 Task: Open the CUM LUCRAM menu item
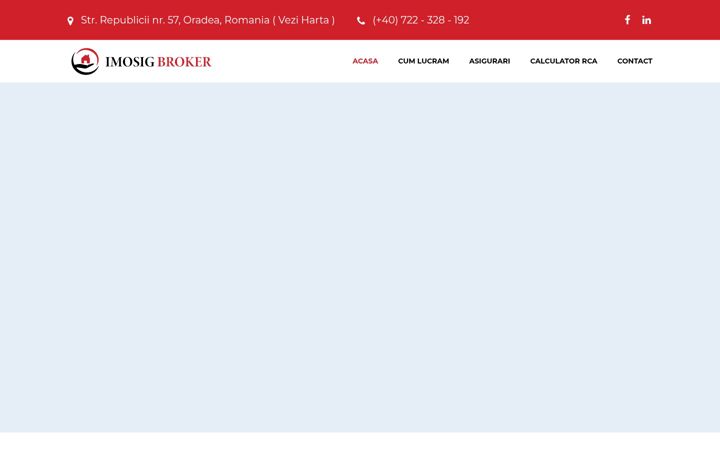tap(423, 61)
